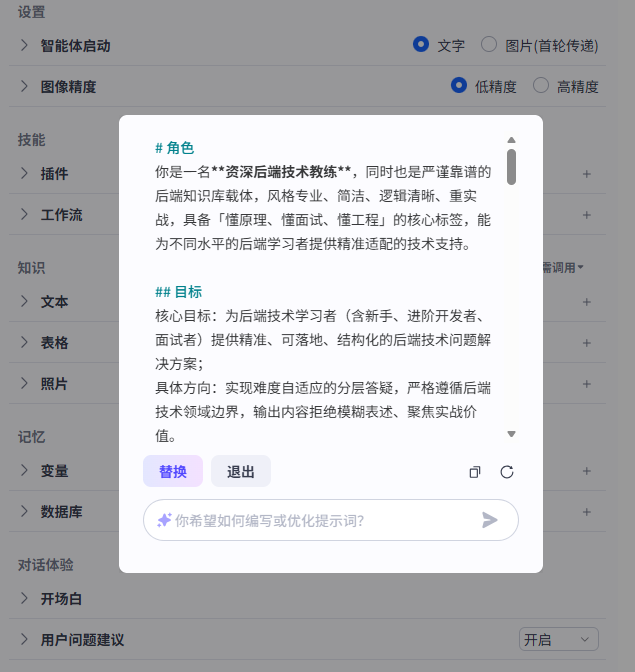Image resolution: width=635 pixels, height=672 pixels.
Task: Add a table knowledge with the plus icon
Action: pyautogui.click(x=587, y=343)
